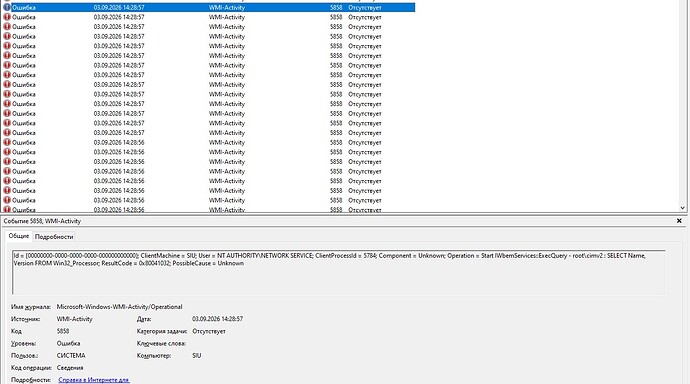Click event ID 5858 in the highlighted row

336,7
